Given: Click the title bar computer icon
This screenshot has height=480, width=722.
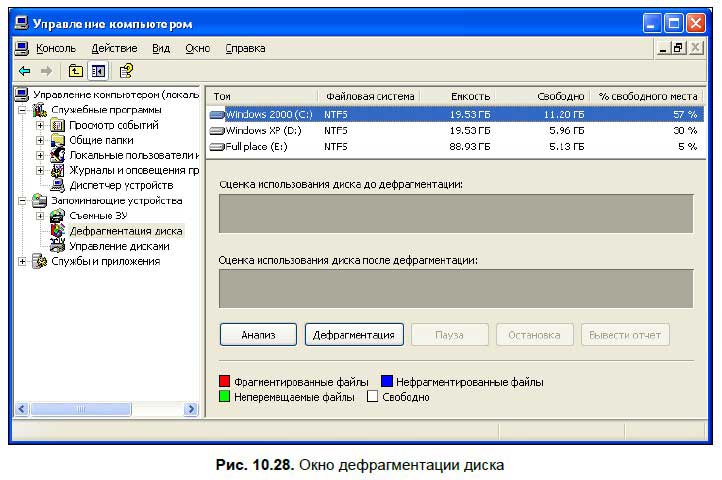Looking at the screenshot, I should pos(21,23).
